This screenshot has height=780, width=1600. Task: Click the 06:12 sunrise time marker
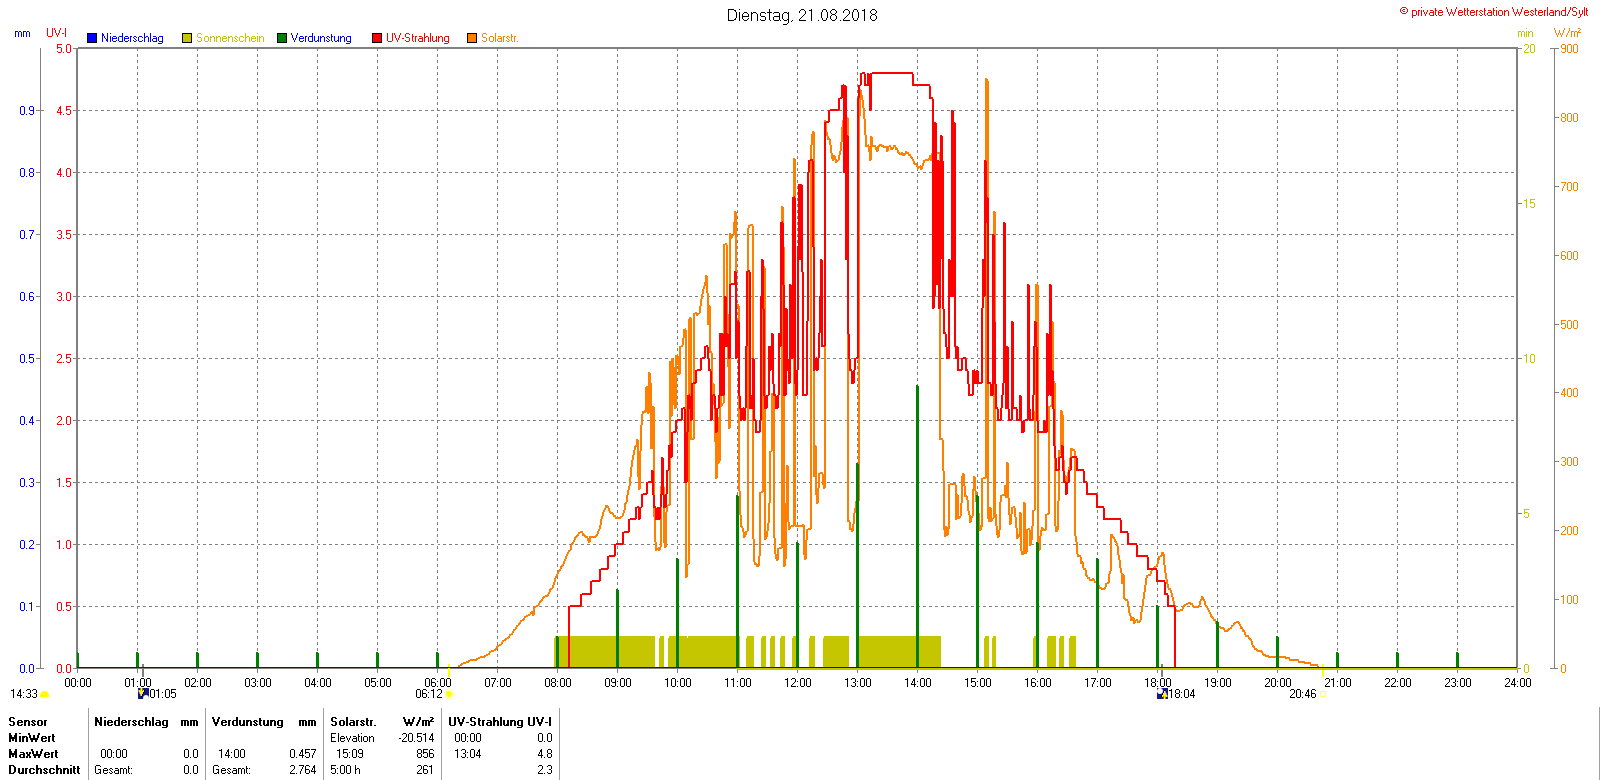[429, 694]
